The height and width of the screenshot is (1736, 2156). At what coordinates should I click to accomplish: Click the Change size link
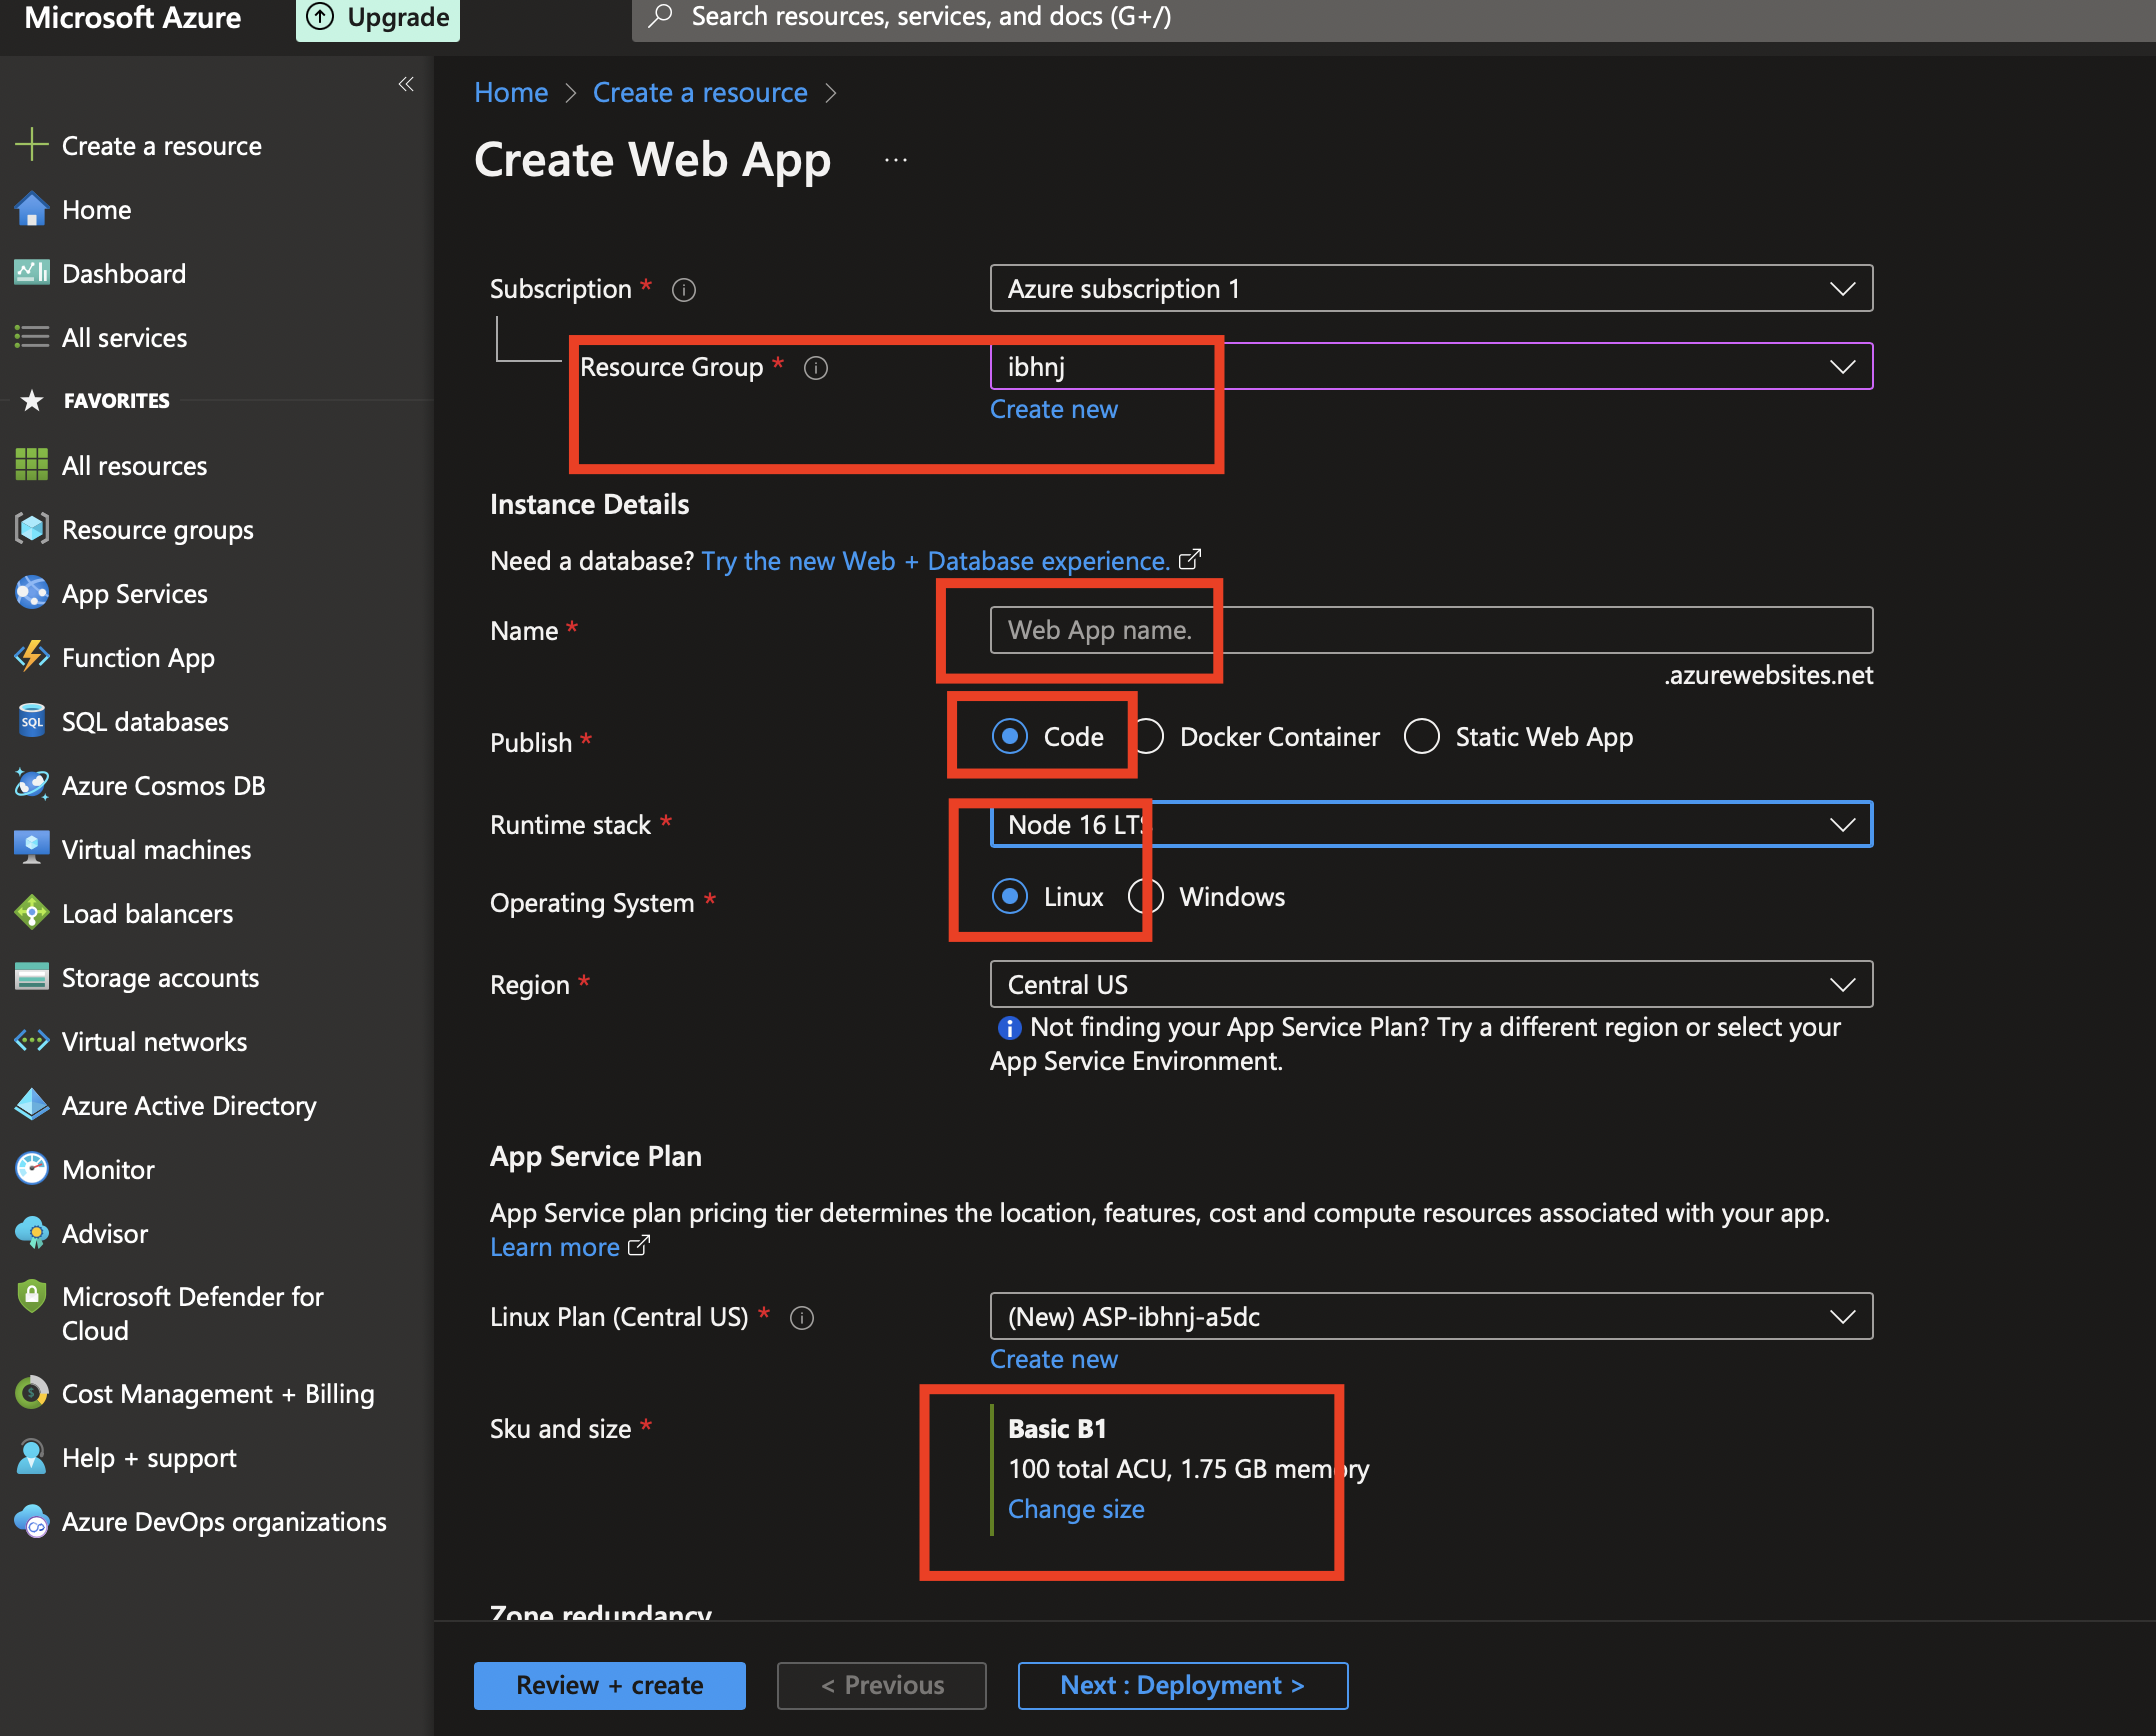pyautogui.click(x=1076, y=1508)
